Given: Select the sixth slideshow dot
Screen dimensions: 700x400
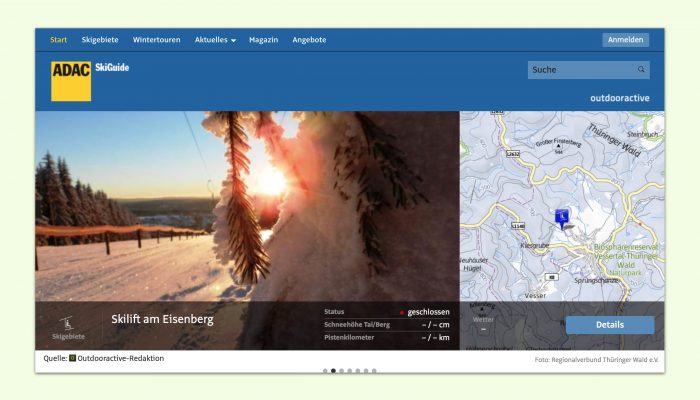Looking at the screenshot, I should [x=366, y=371].
